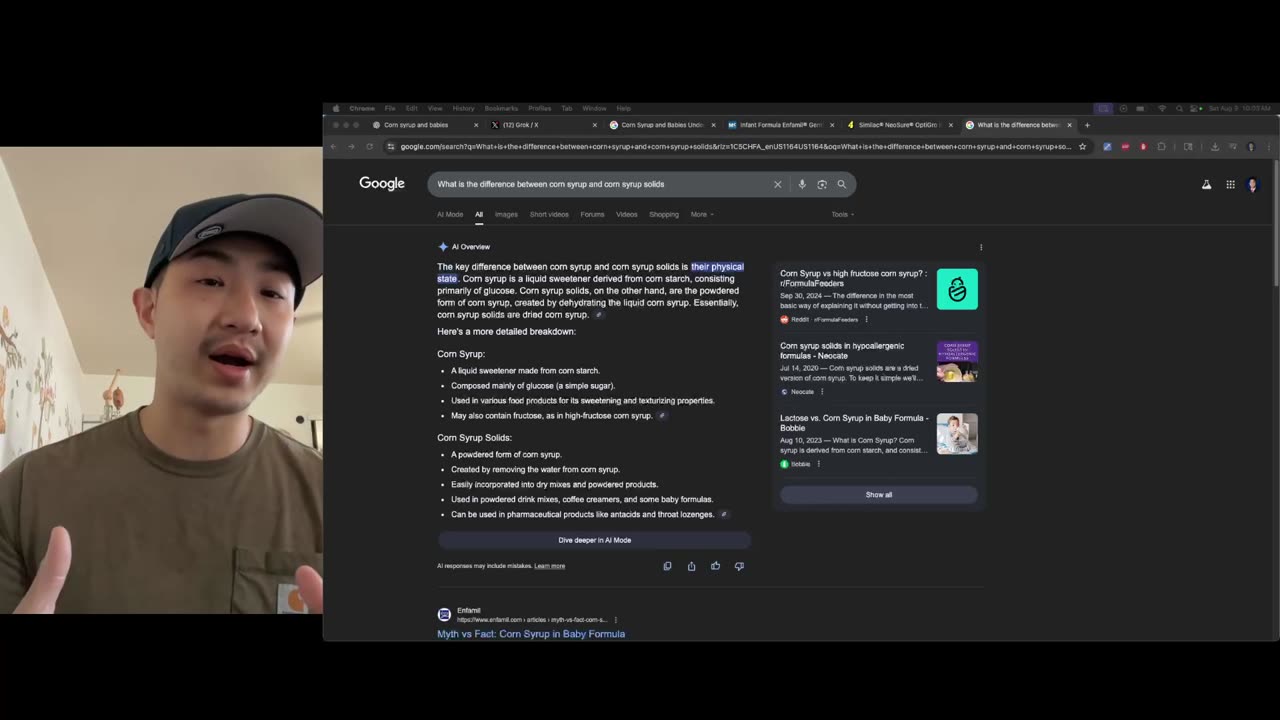Start voice search with the microphone icon
Image resolution: width=1280 pixels, height=720 pixels.
point(801,184)
